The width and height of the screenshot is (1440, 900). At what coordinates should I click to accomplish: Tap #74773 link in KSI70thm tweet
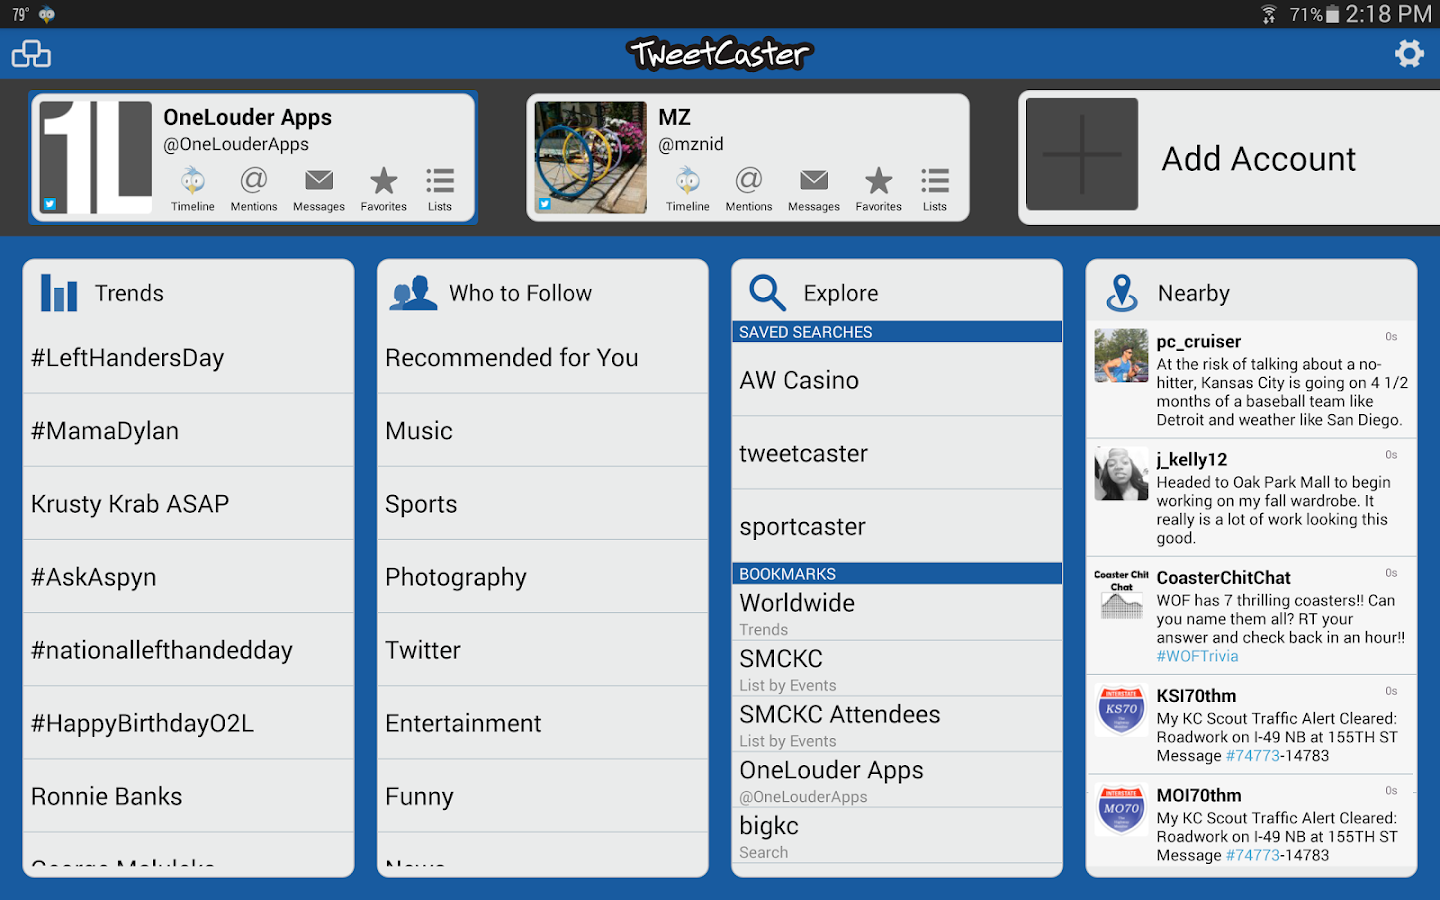pyautogui.click(x=1253, y=756)
